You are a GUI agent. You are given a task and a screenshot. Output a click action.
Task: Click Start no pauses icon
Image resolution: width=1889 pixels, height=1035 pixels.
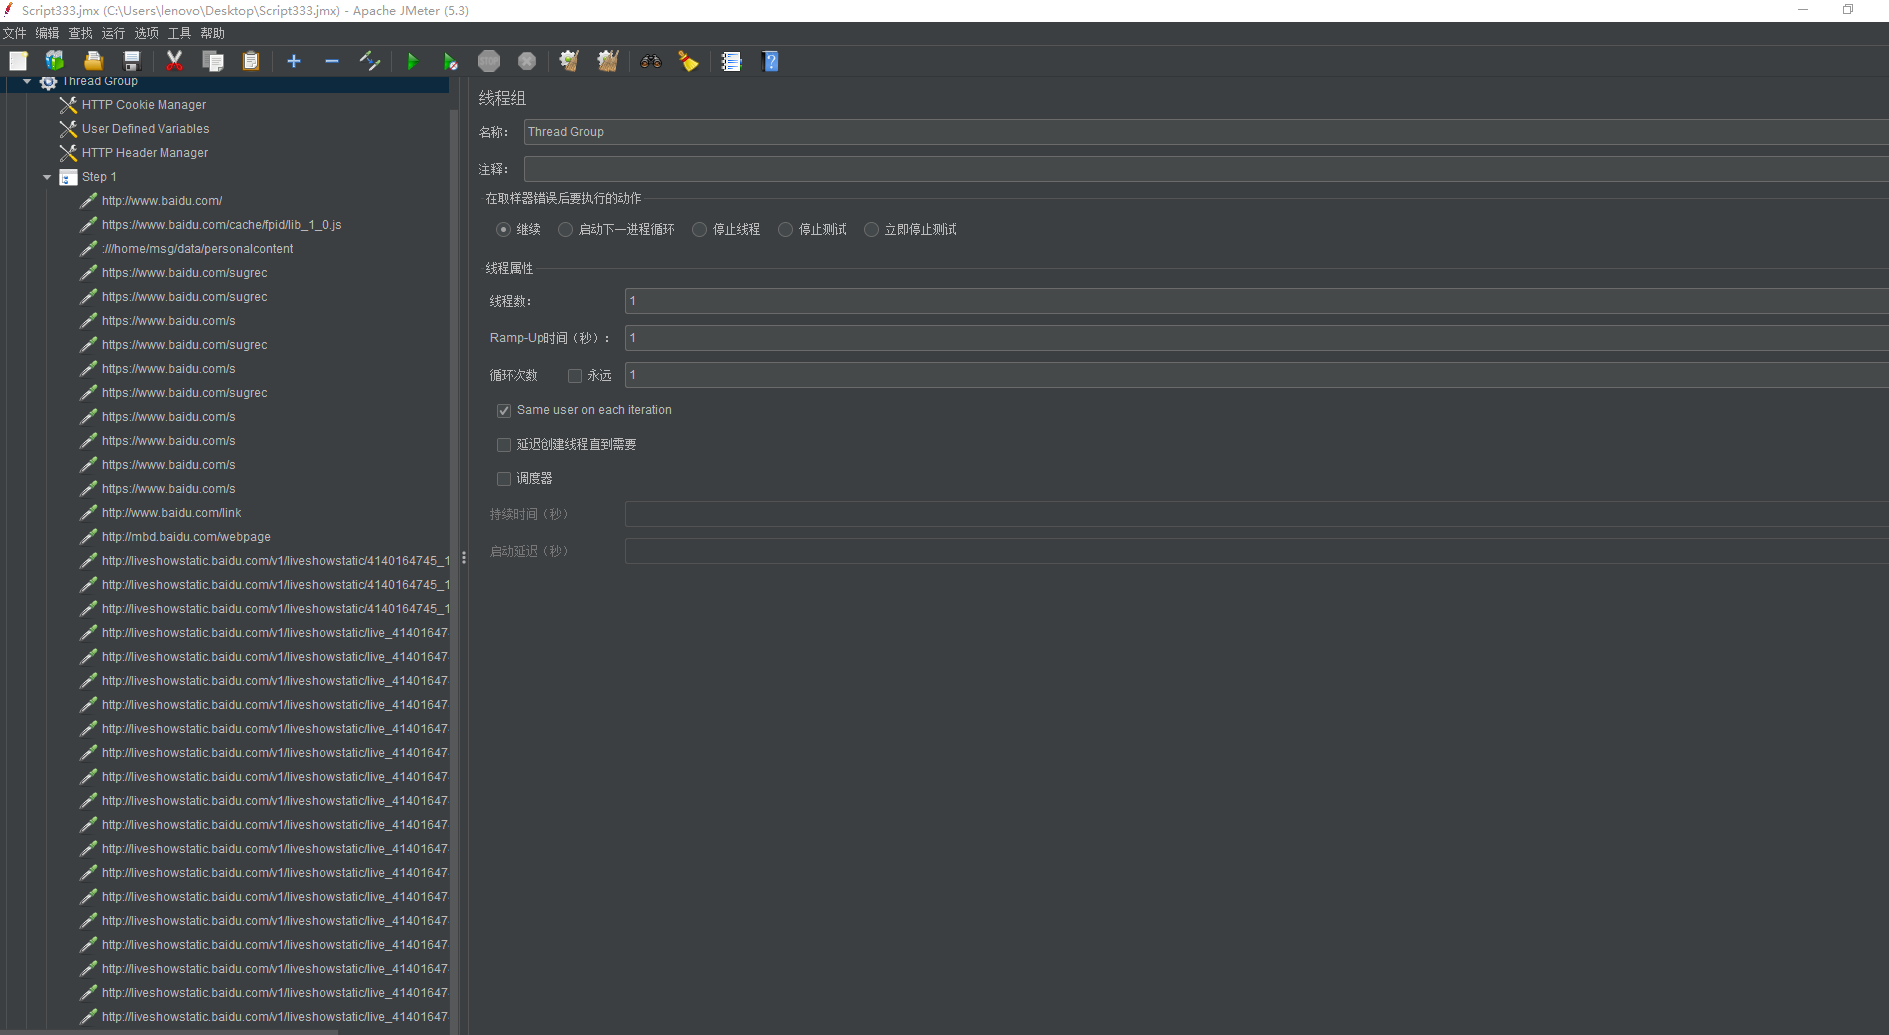[450, 61]
